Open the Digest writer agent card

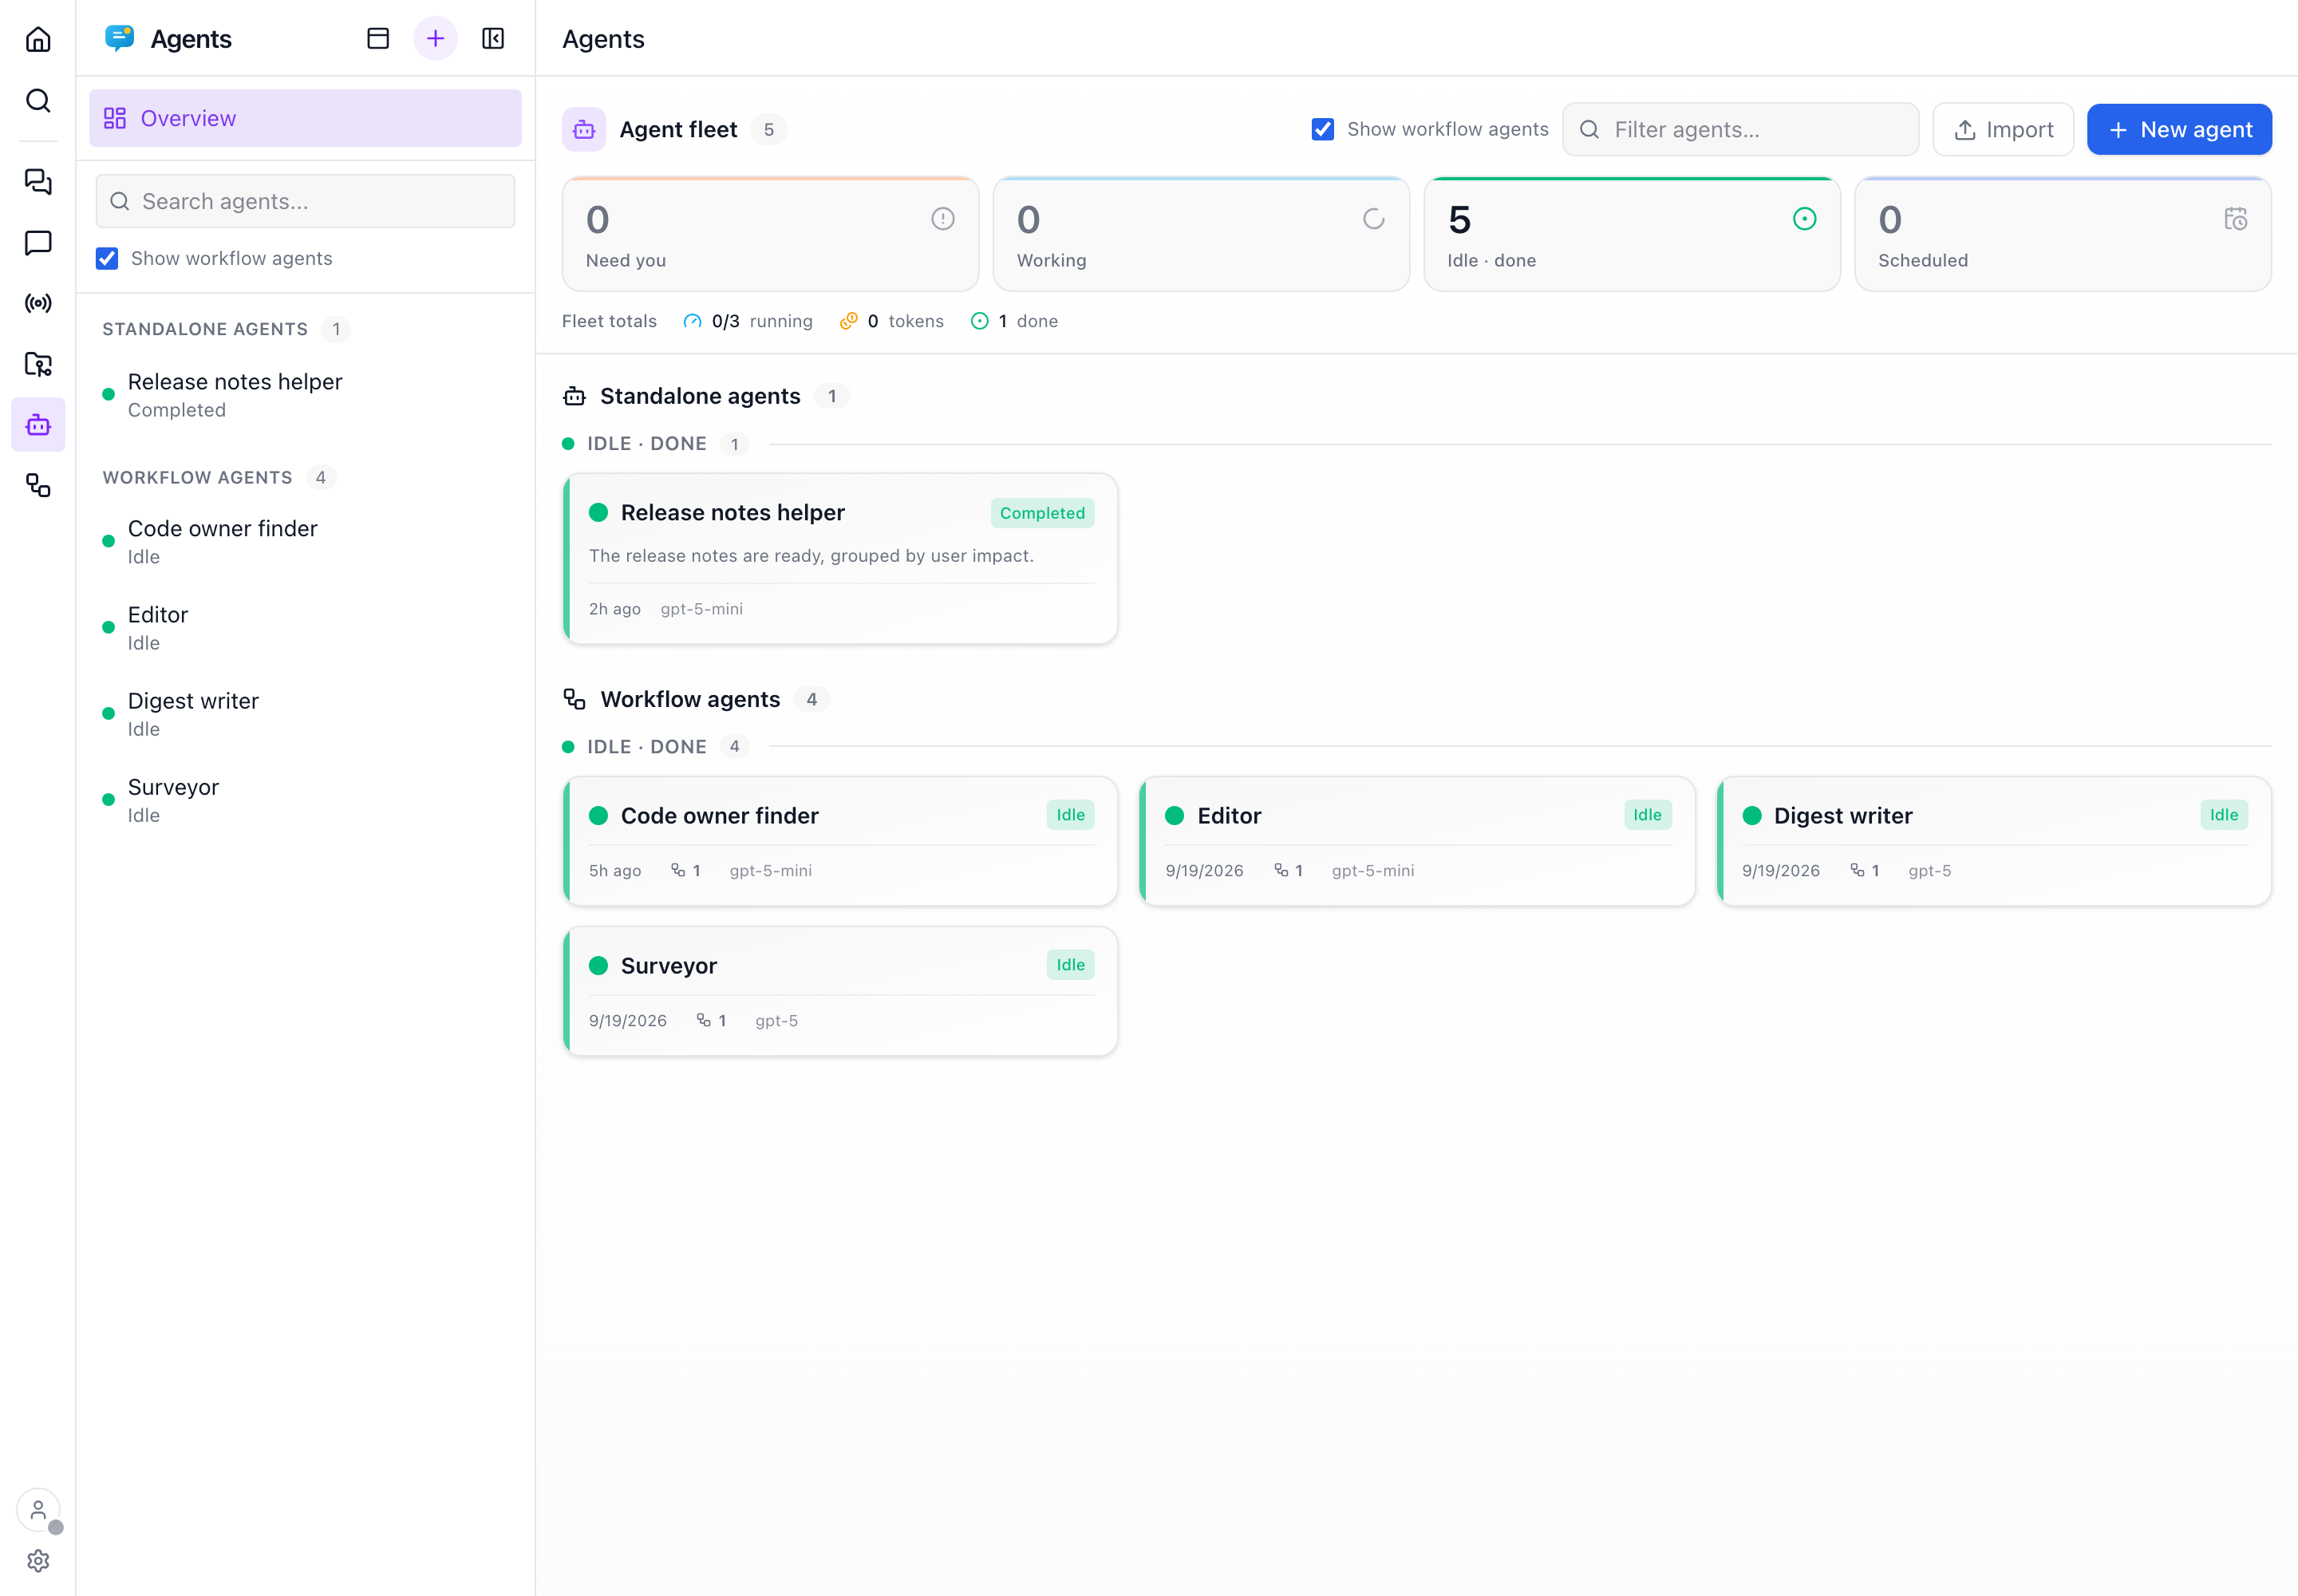(x=1994, y=841)
